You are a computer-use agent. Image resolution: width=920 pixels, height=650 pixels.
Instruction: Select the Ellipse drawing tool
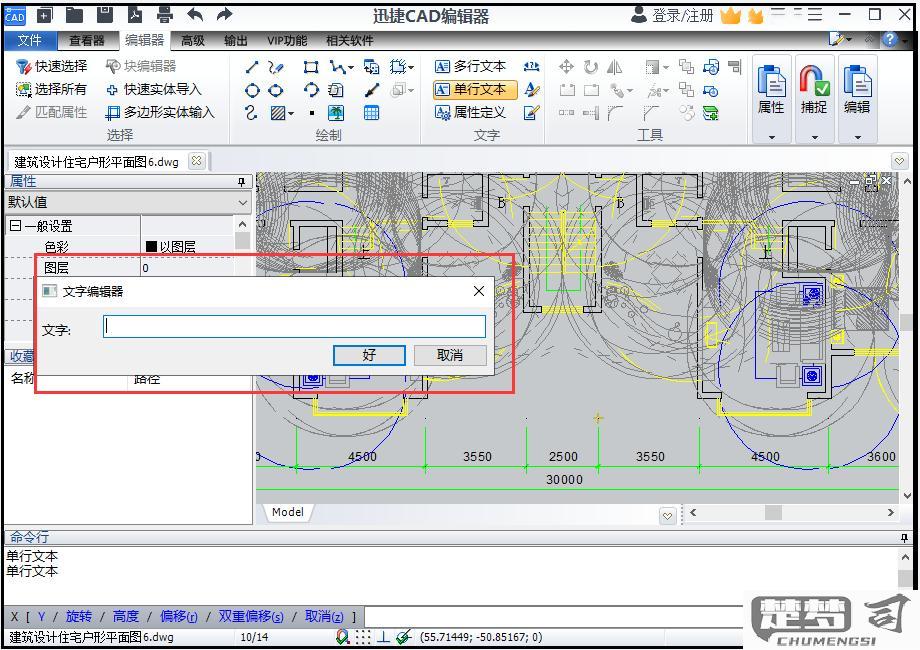(x=276, y=90)
